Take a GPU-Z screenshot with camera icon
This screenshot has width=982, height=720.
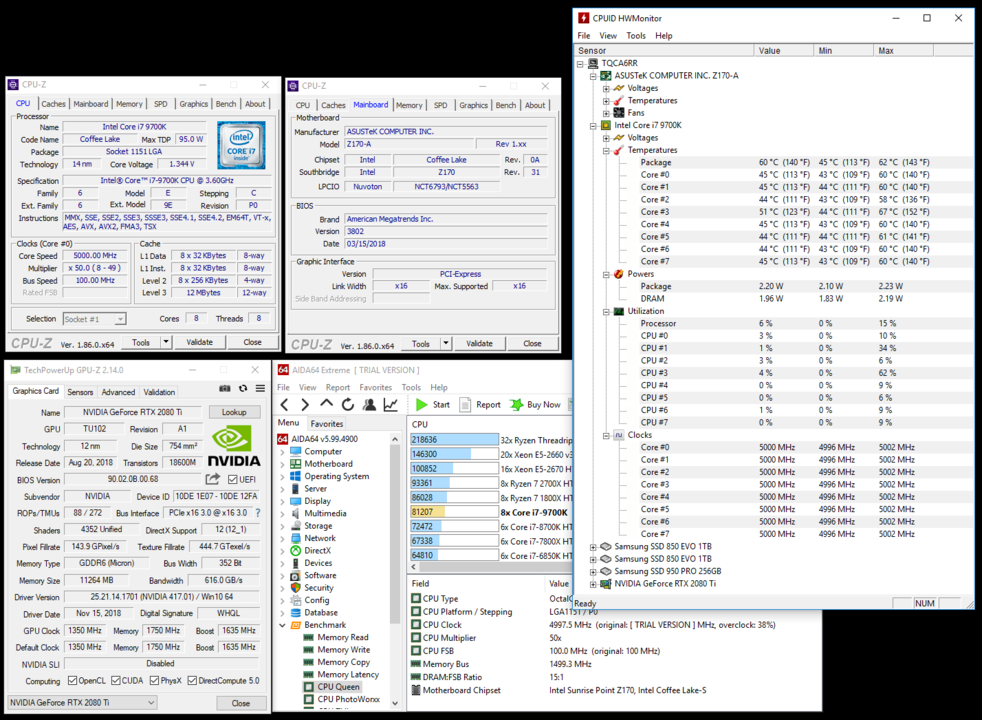[225, 389]
